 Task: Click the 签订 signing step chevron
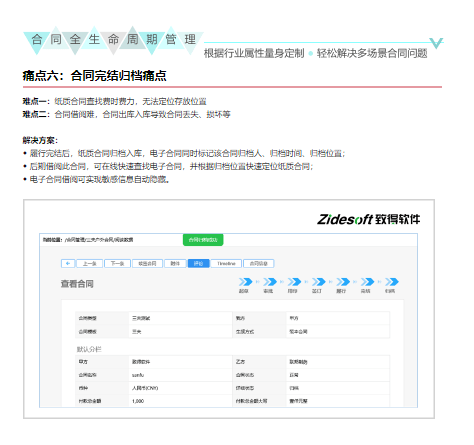pos(318,282)
